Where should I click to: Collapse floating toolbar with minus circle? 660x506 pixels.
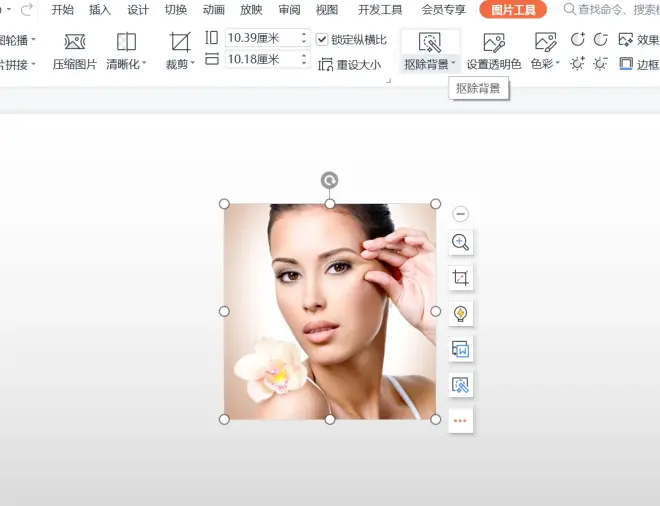[x=460, y=214]
